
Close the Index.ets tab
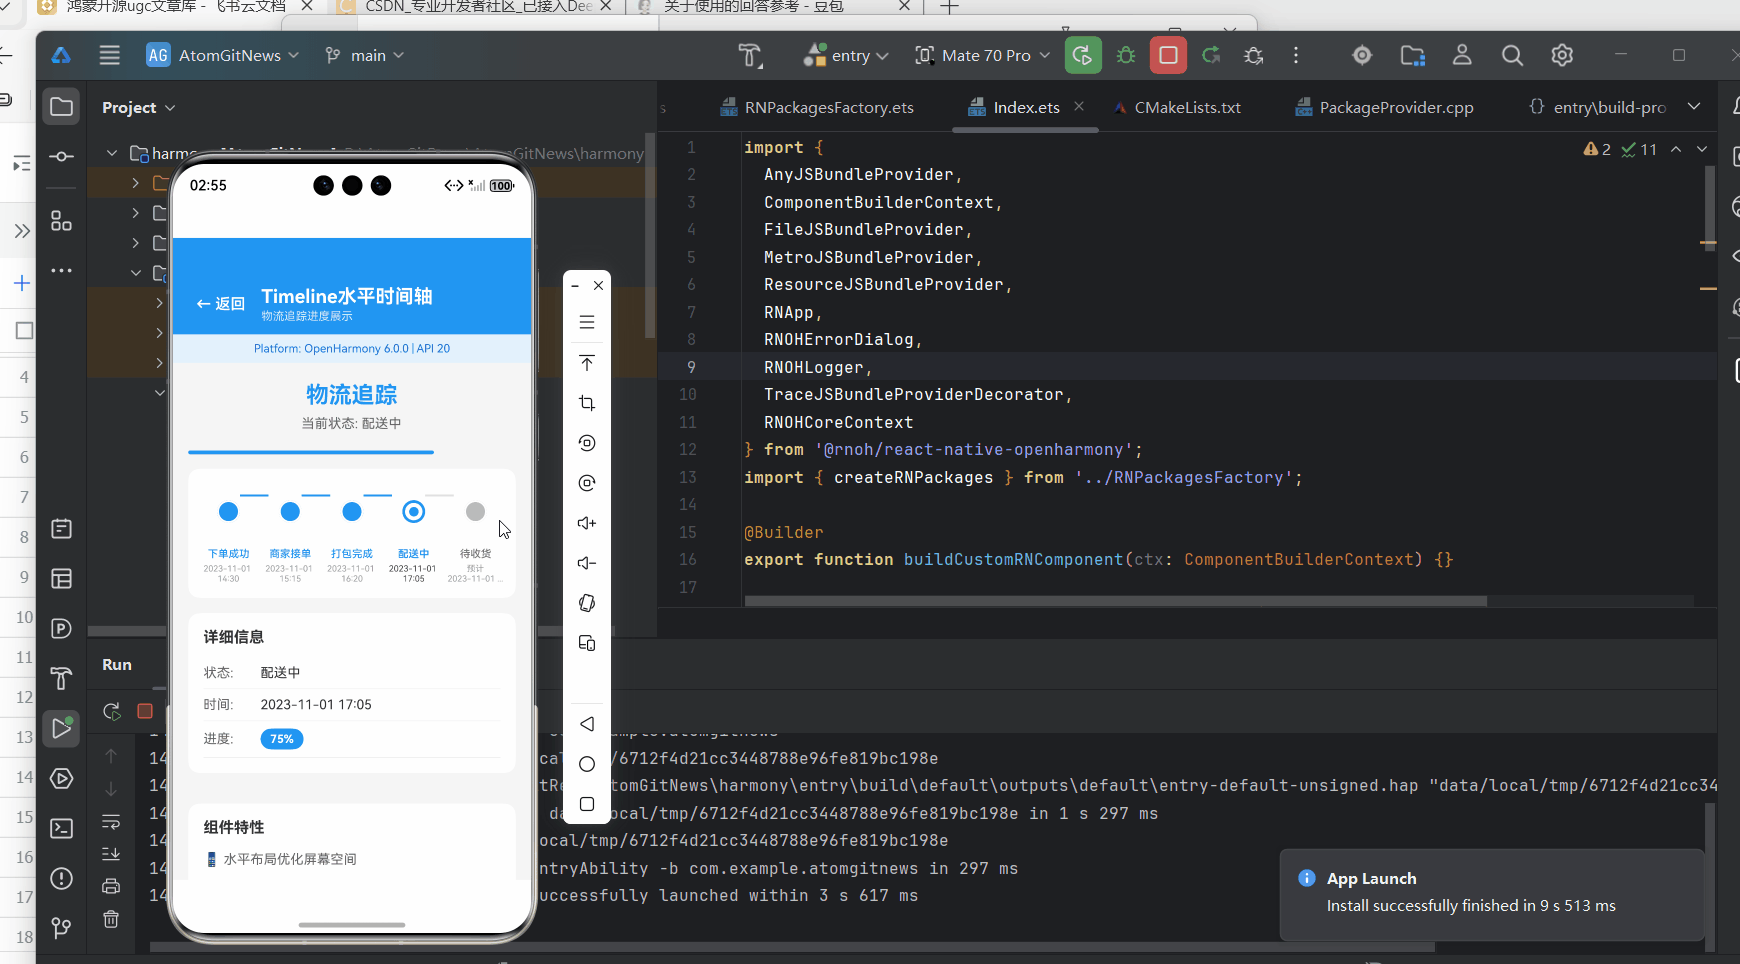click(x=1079, y=106)
